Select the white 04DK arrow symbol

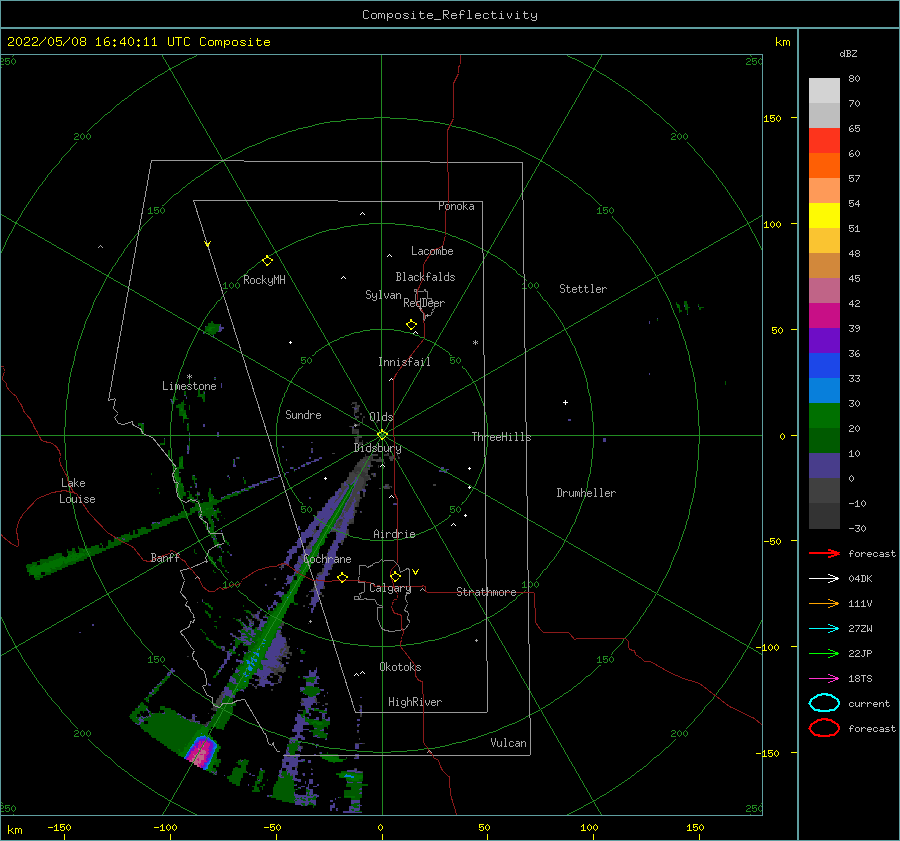[824, 579]
